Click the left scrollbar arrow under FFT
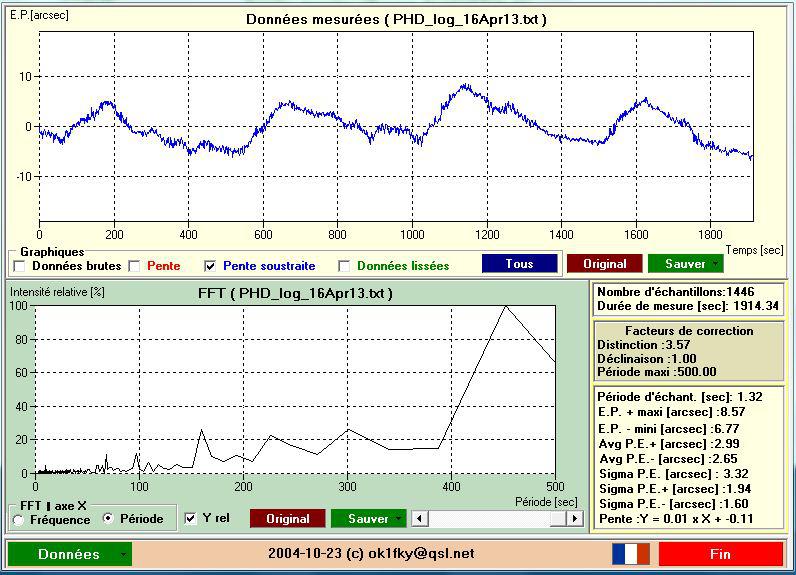 (419, 519)
